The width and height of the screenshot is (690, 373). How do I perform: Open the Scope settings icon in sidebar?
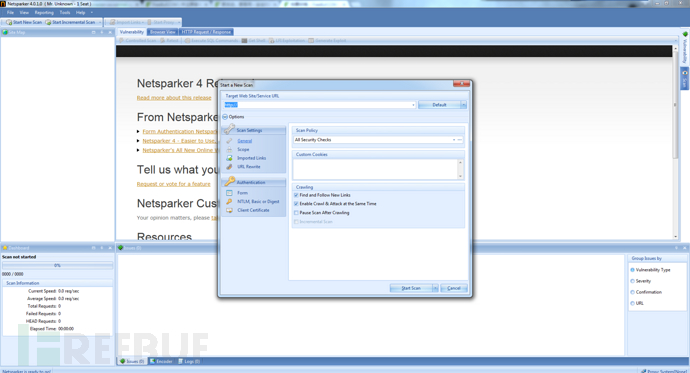229,150
